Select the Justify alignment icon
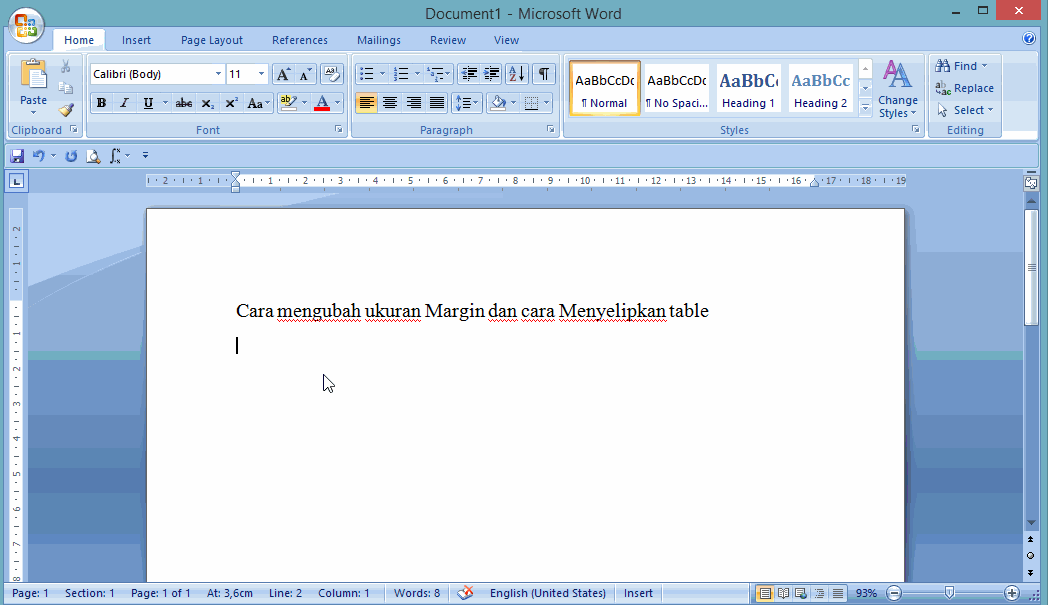The image size is (1048, 605). pyautogui.click(x=437, y=103)
